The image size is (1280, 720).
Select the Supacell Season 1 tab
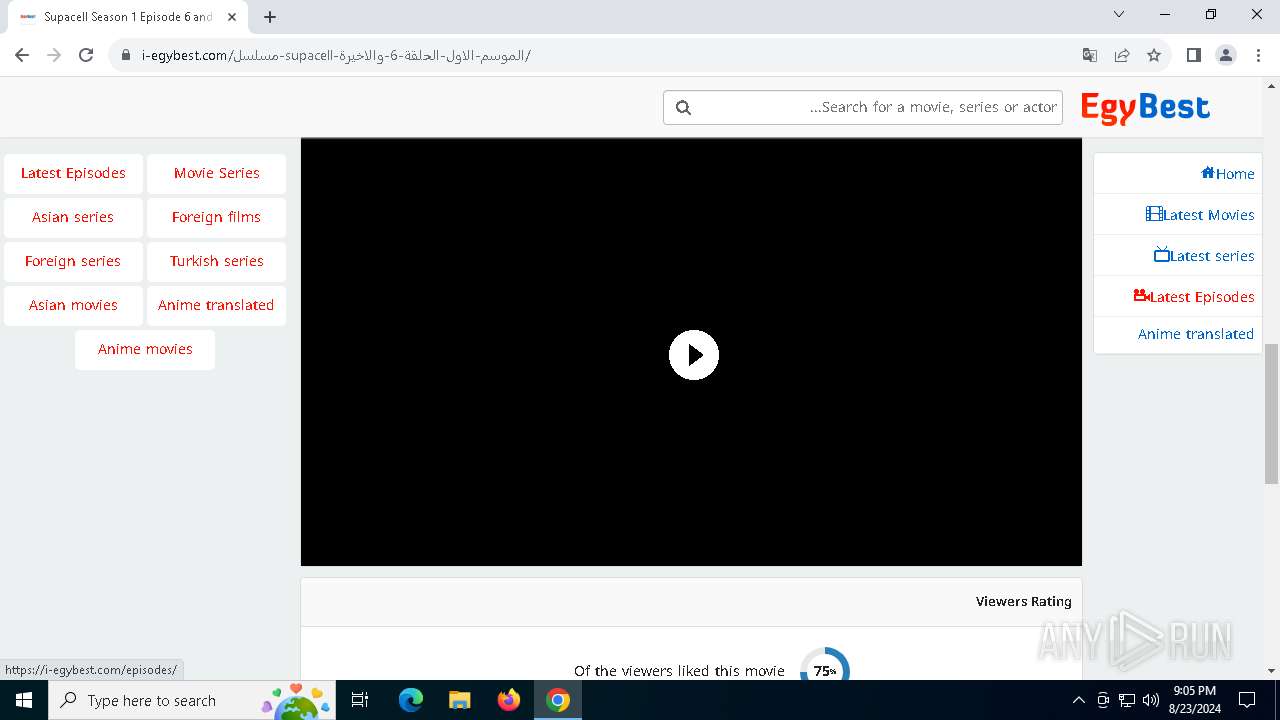point(128,17)
